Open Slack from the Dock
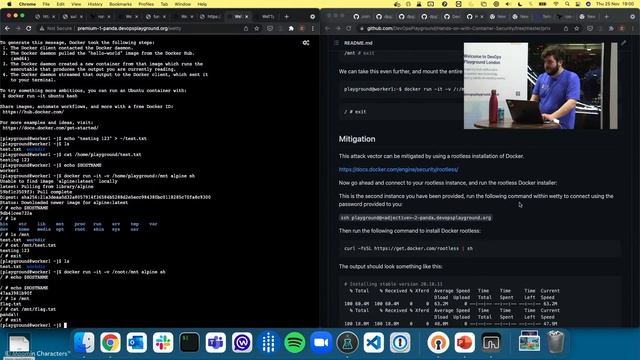640x360 pixels. coord(163,342)
